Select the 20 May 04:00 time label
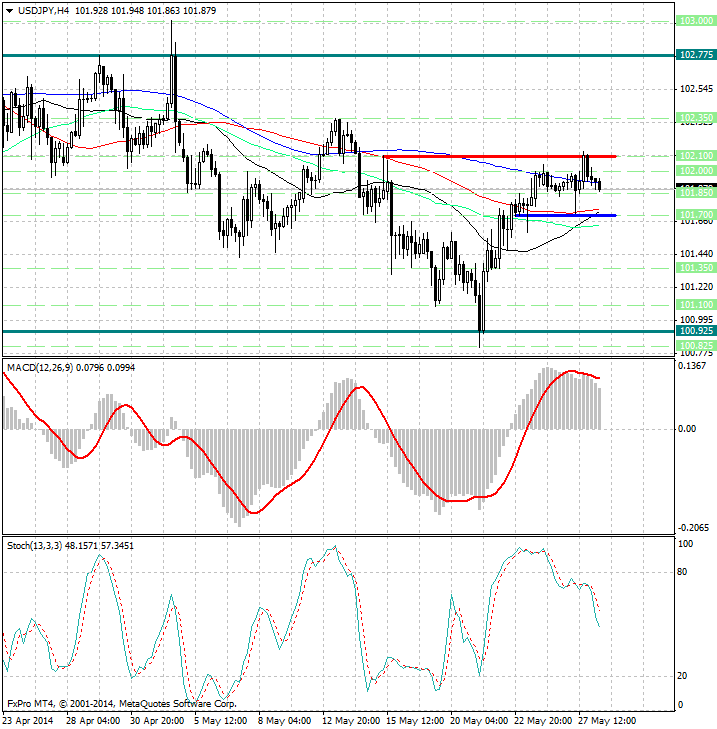The width and height of the screenshot is (717, 729). point(479,721)
